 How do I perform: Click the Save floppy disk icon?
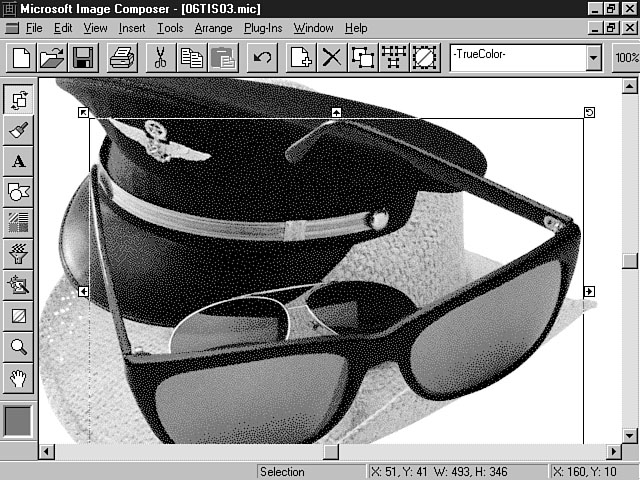pyautogui.click(x=82, y=57)
